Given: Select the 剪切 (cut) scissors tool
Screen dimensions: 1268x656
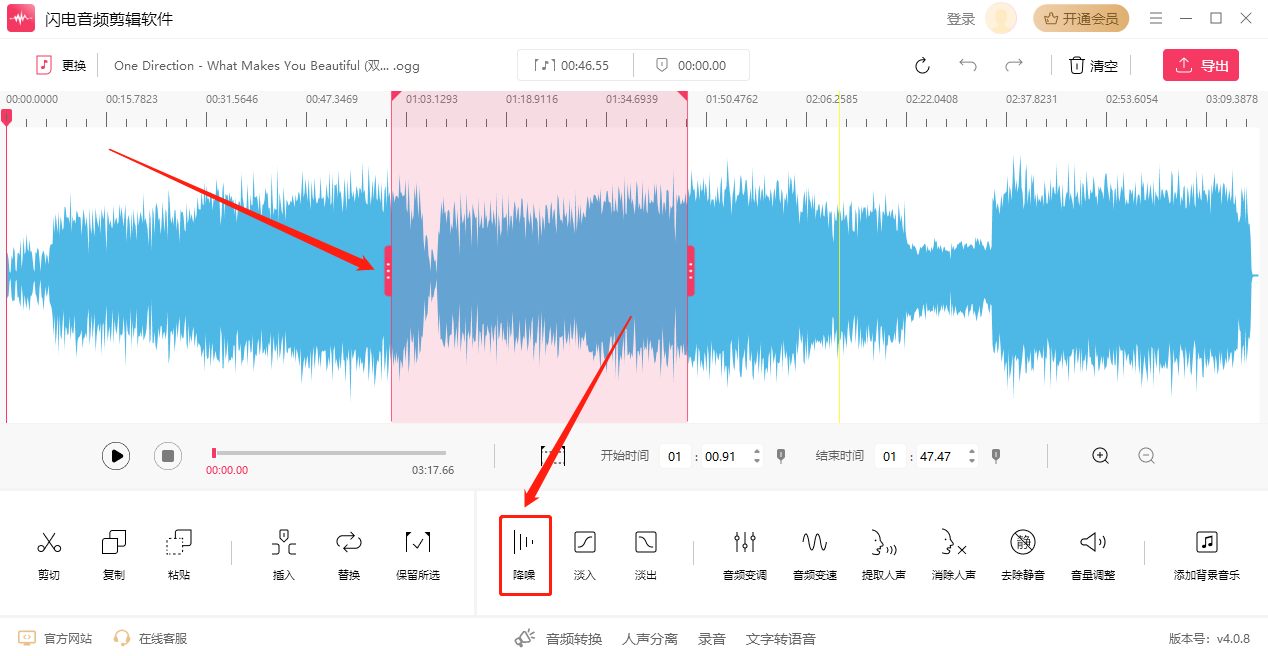Looking at the screenshot, I should (48, 554).
